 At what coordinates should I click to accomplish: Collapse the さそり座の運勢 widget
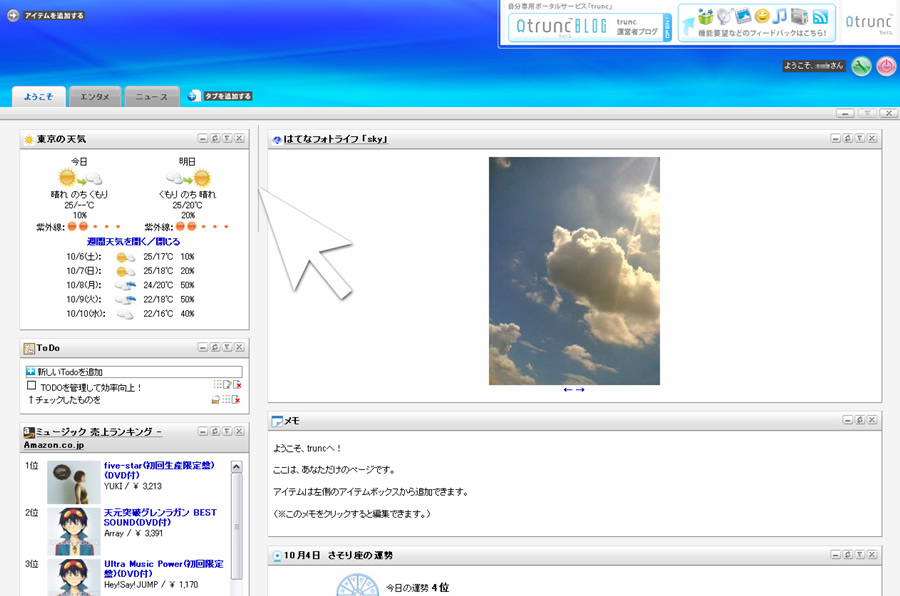(836, 555)
